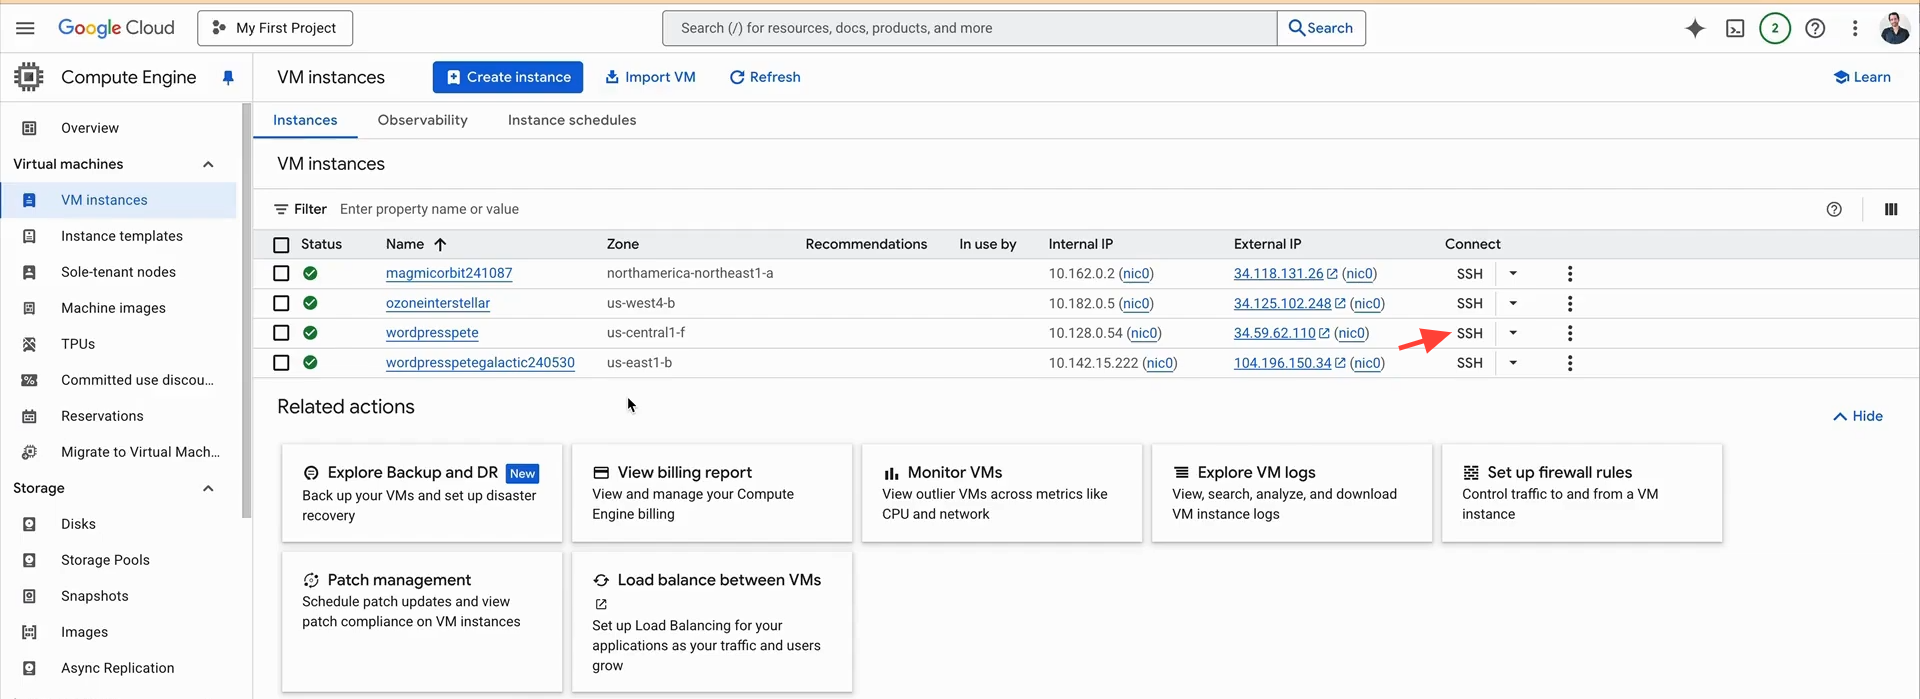The width and height of the screenshot is (1920, 699).
Task: Open more actions menu for wordpresspete
Action: click(1570, 333)
